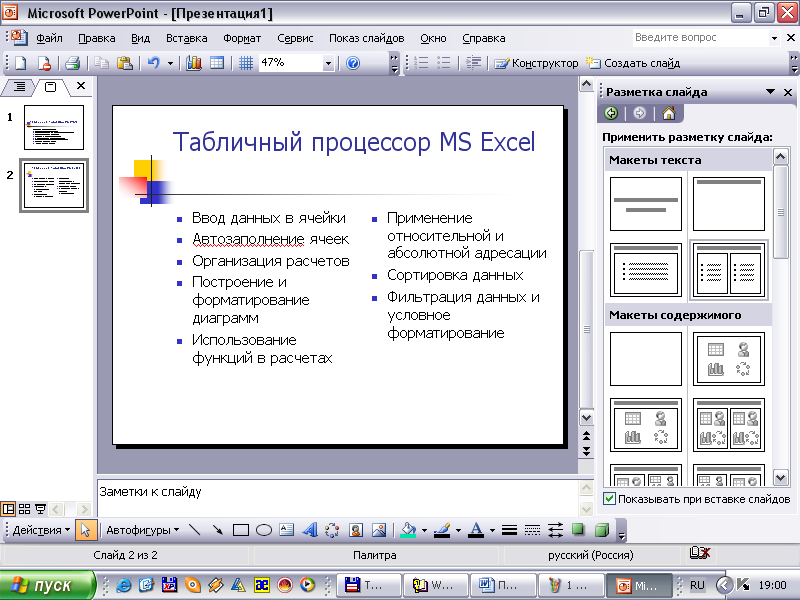Viewport: 800px width, 600px height.
Task: Open the Показ слайдов menu
Action: click(x=366, y=38)
